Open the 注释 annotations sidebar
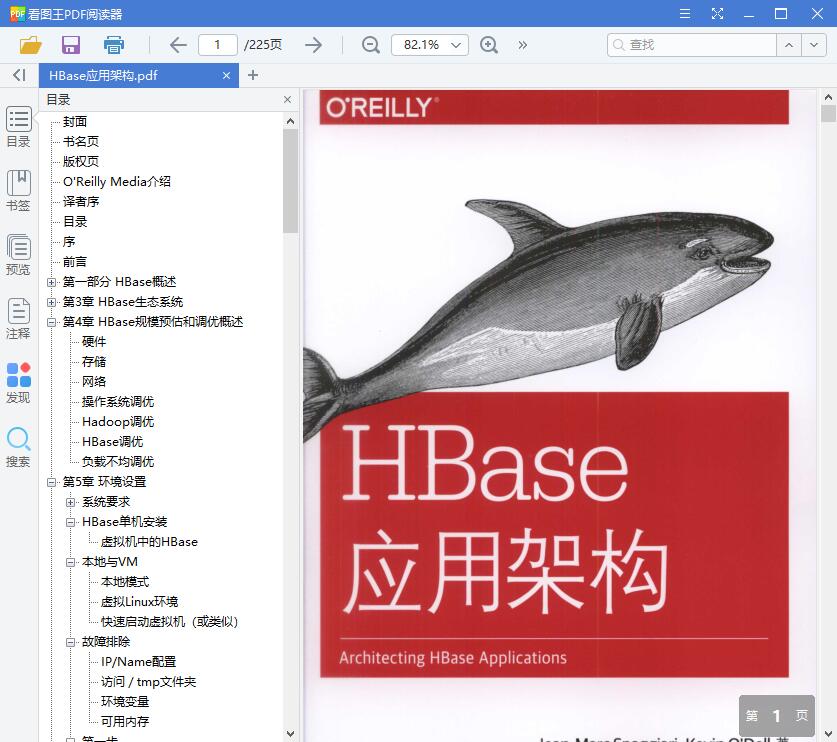 tap(19, 319)
